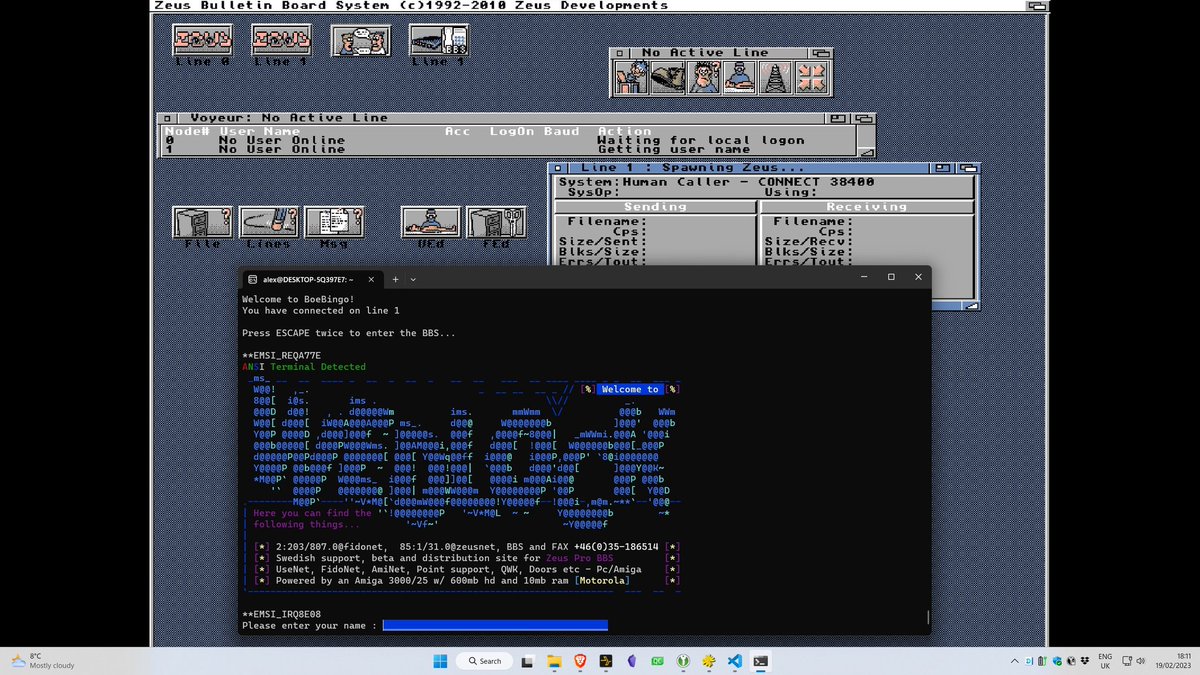Close the alex@DESKTOP terminal tab

coord(371,279)
